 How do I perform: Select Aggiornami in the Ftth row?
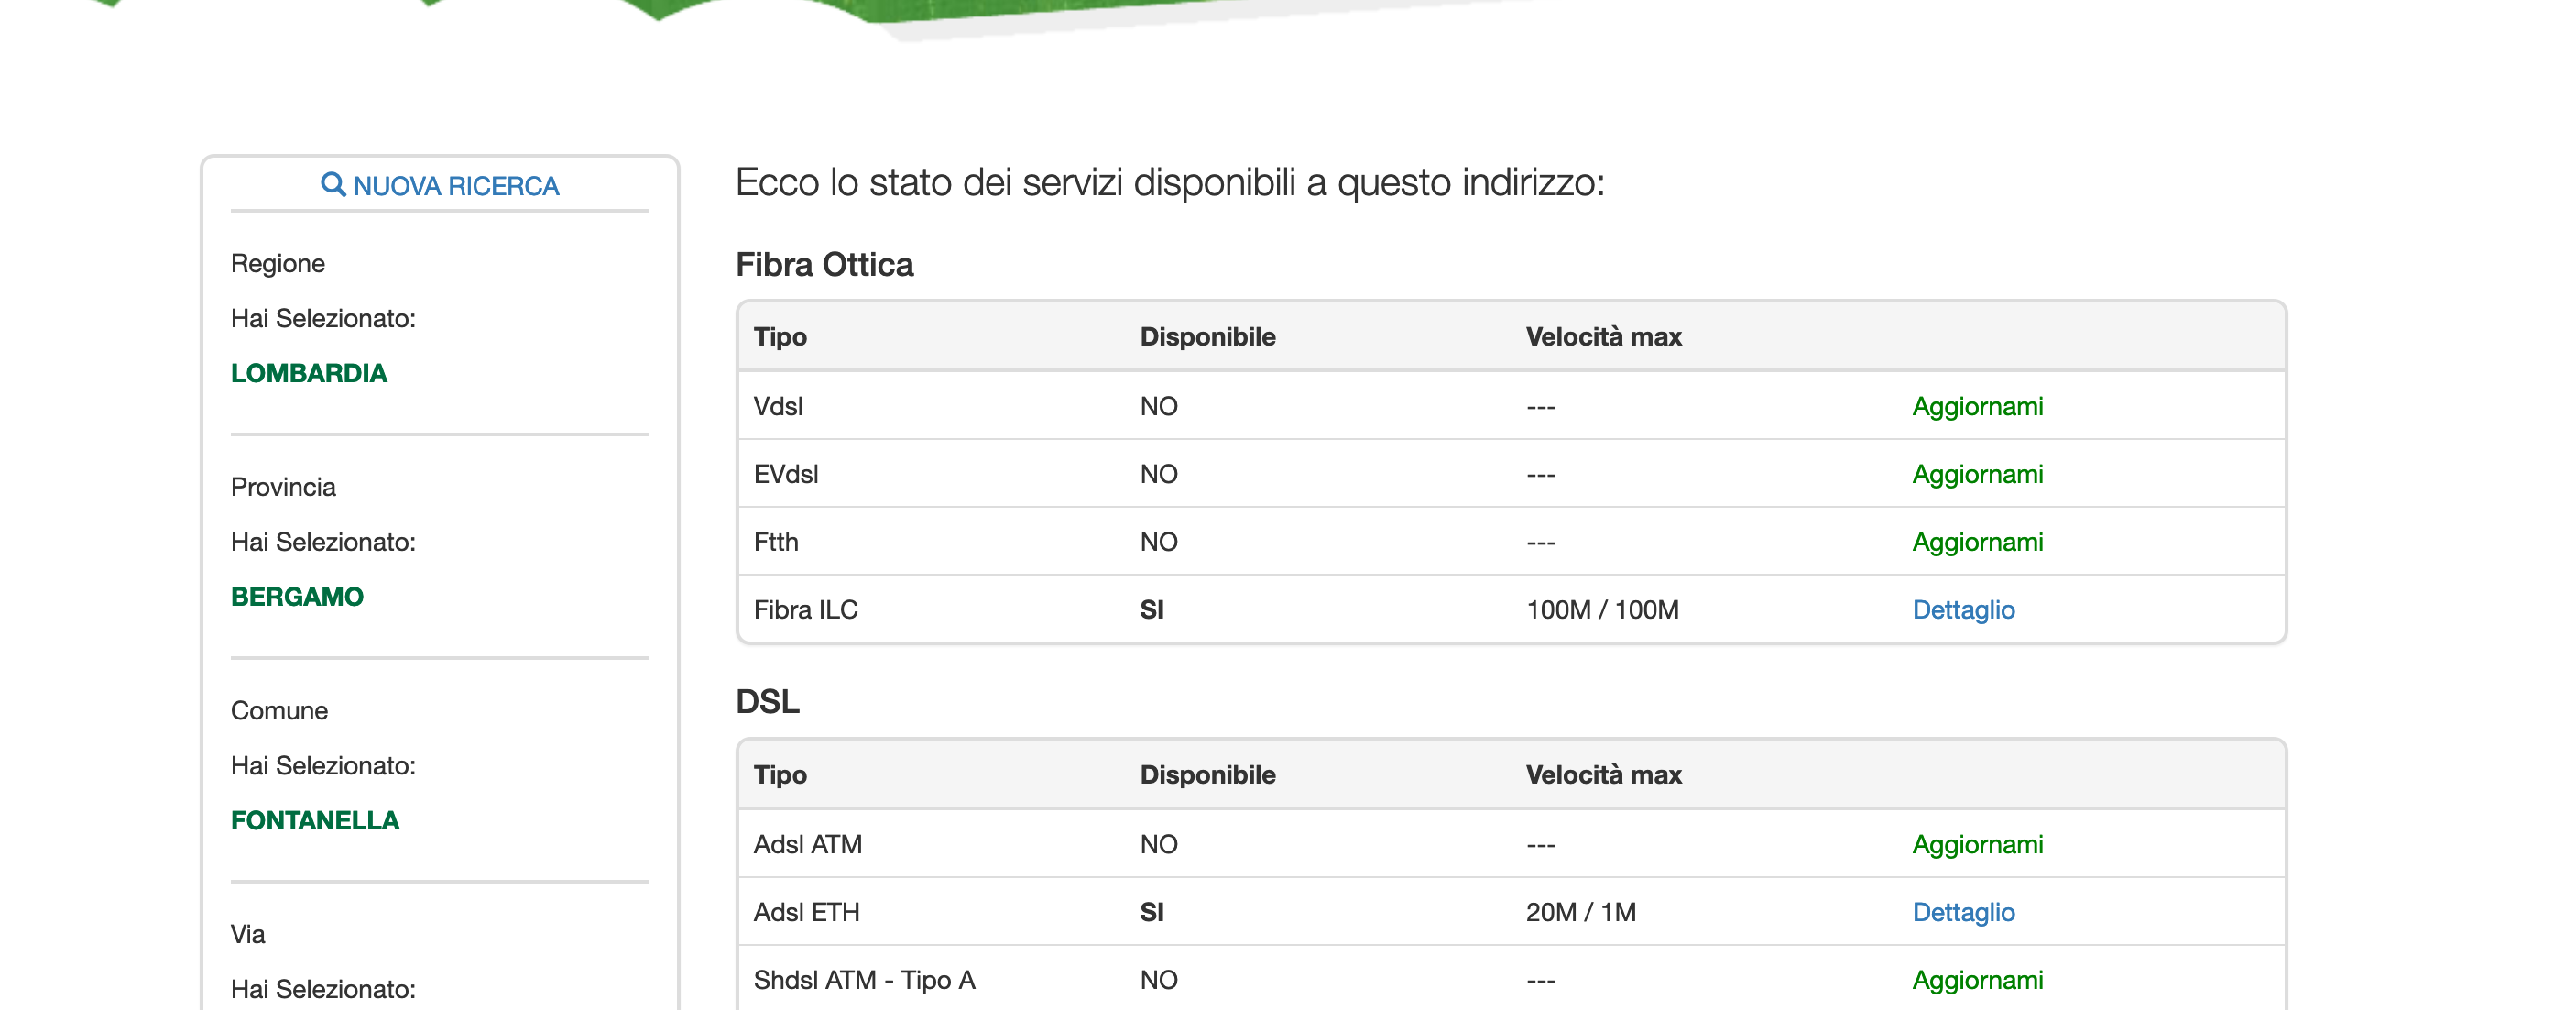pos(1977,542)
